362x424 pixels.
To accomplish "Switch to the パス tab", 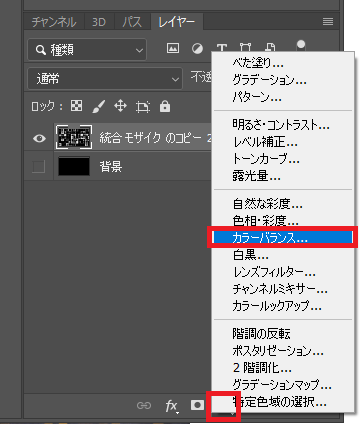I will (x=132, y=22).
